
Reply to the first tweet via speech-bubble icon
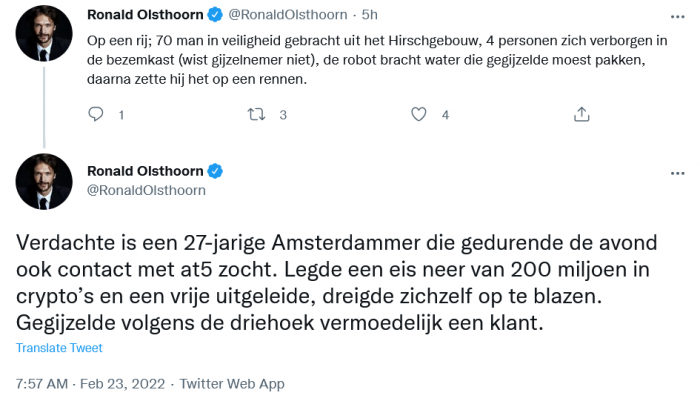[96, 115]
